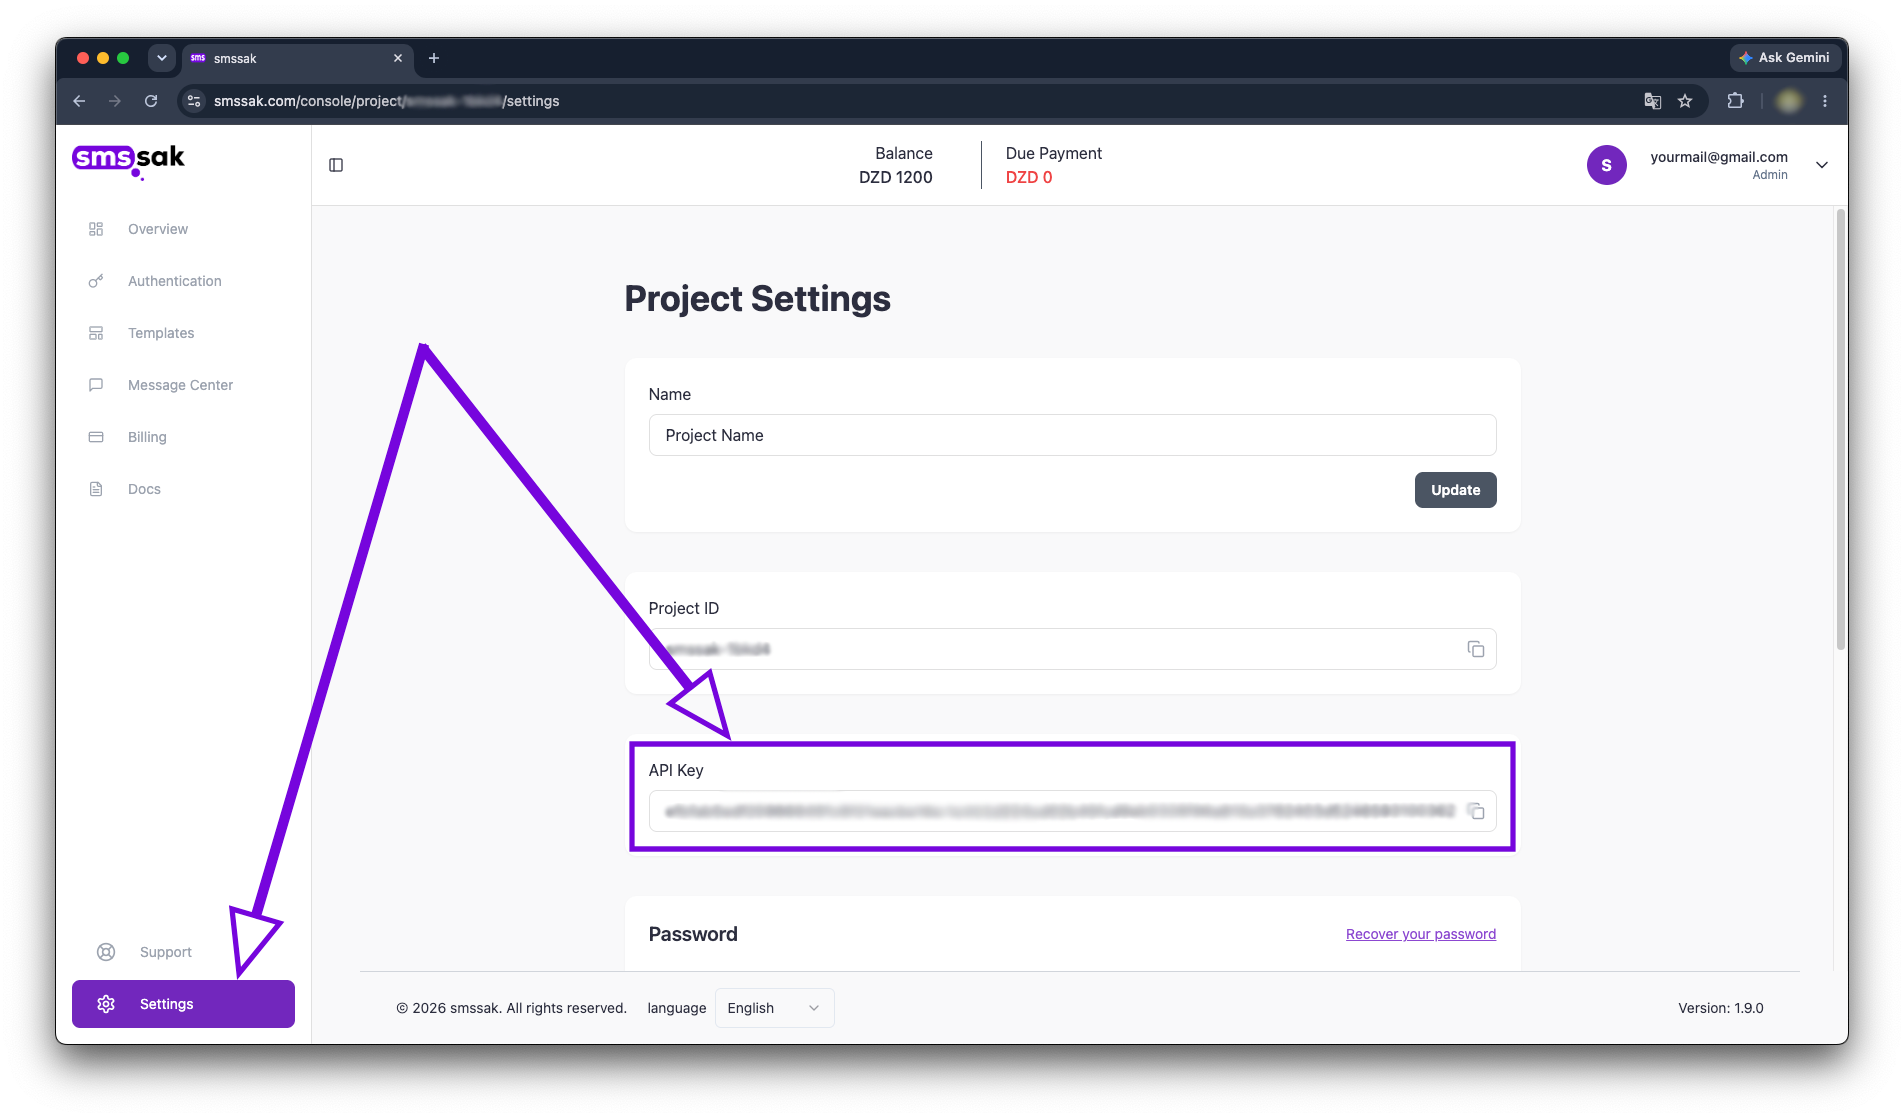This screenshot has width=1904, height=1118.
Task: Click the Project Name input field
Action: pos(1072,435)
